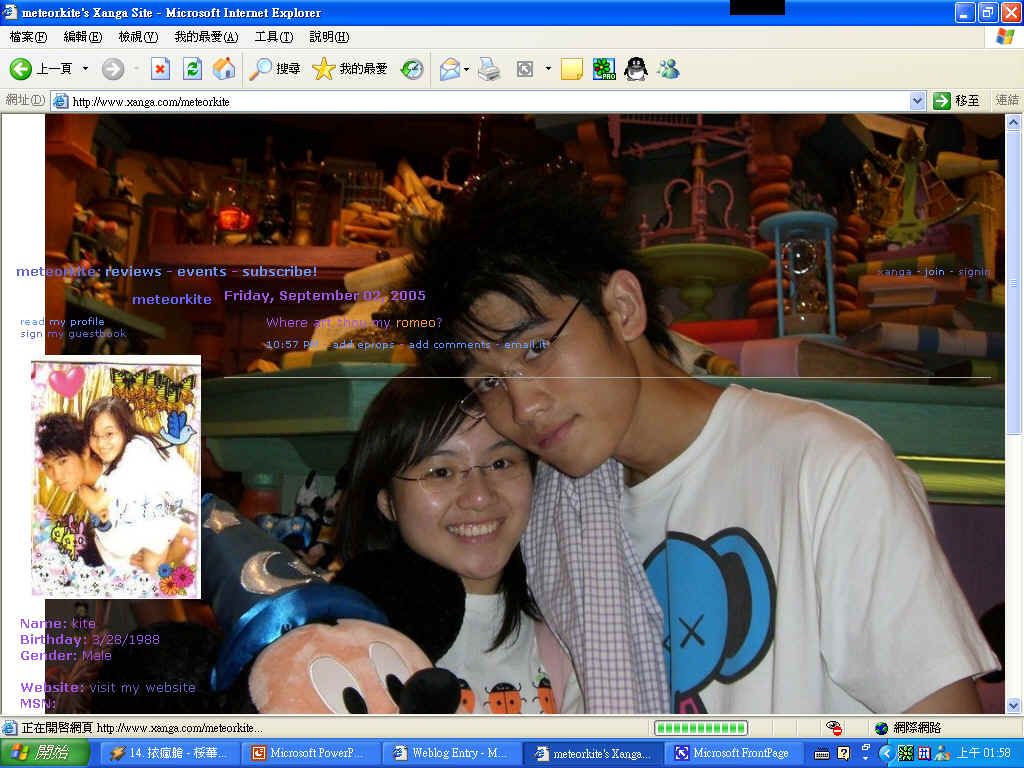This screenshot has width=1024, height=768.
Task: Open the 'reviews' link in the Xanga header
Action: [x=133, y=272]
